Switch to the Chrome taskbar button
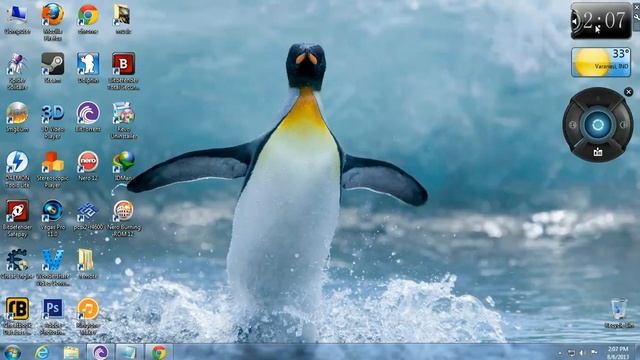The height and width of the screenshot is (360, 640). pyautogui.click(x=159, y=352)
